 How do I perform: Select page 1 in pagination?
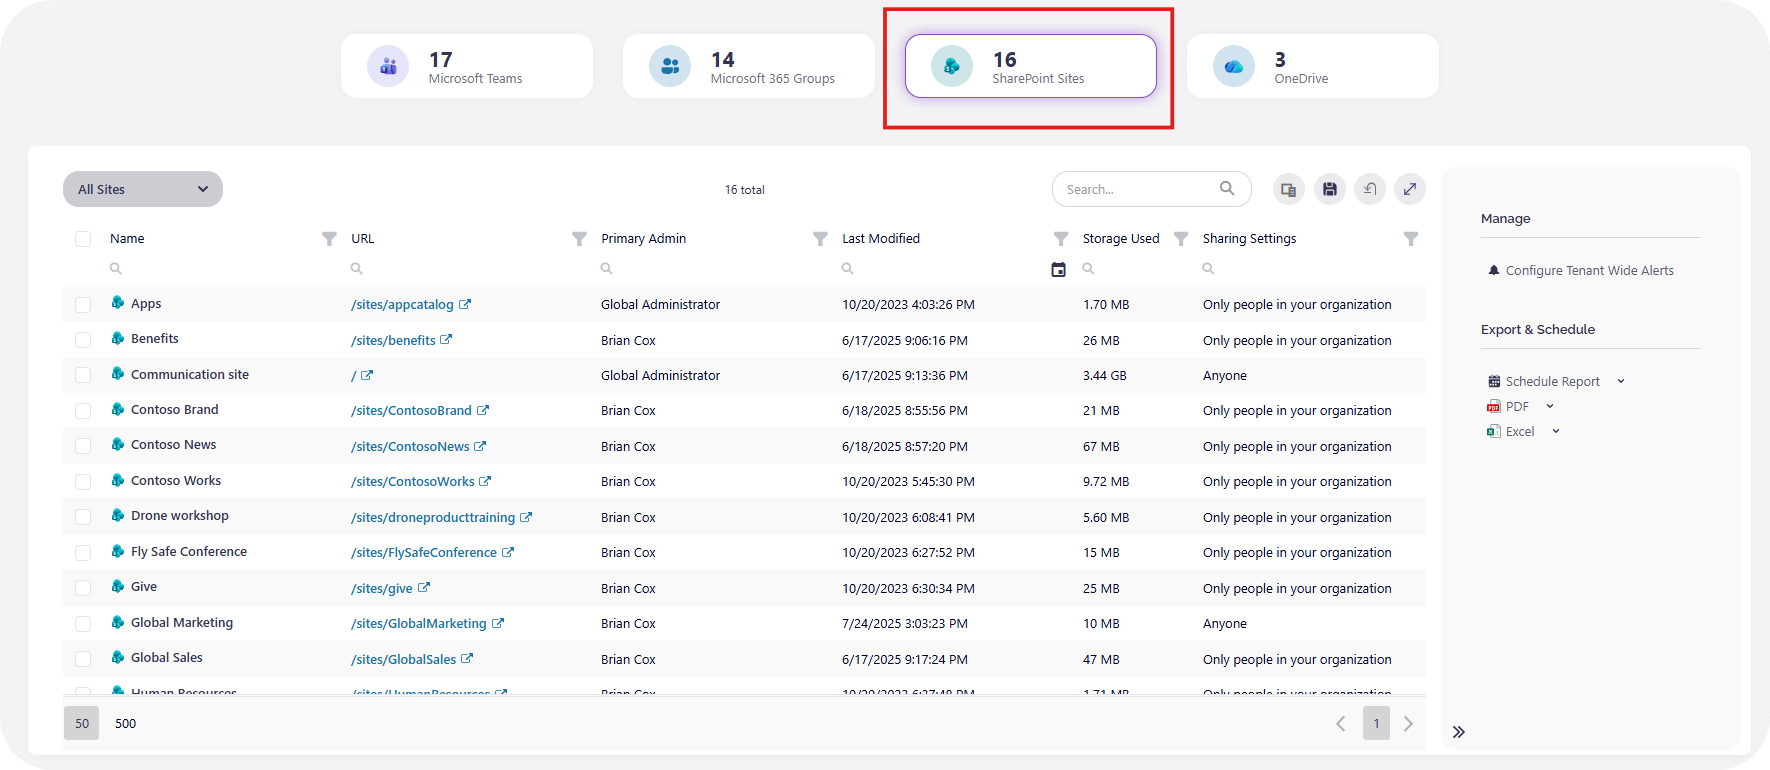pyautogui.click(x=1376, y=723)
